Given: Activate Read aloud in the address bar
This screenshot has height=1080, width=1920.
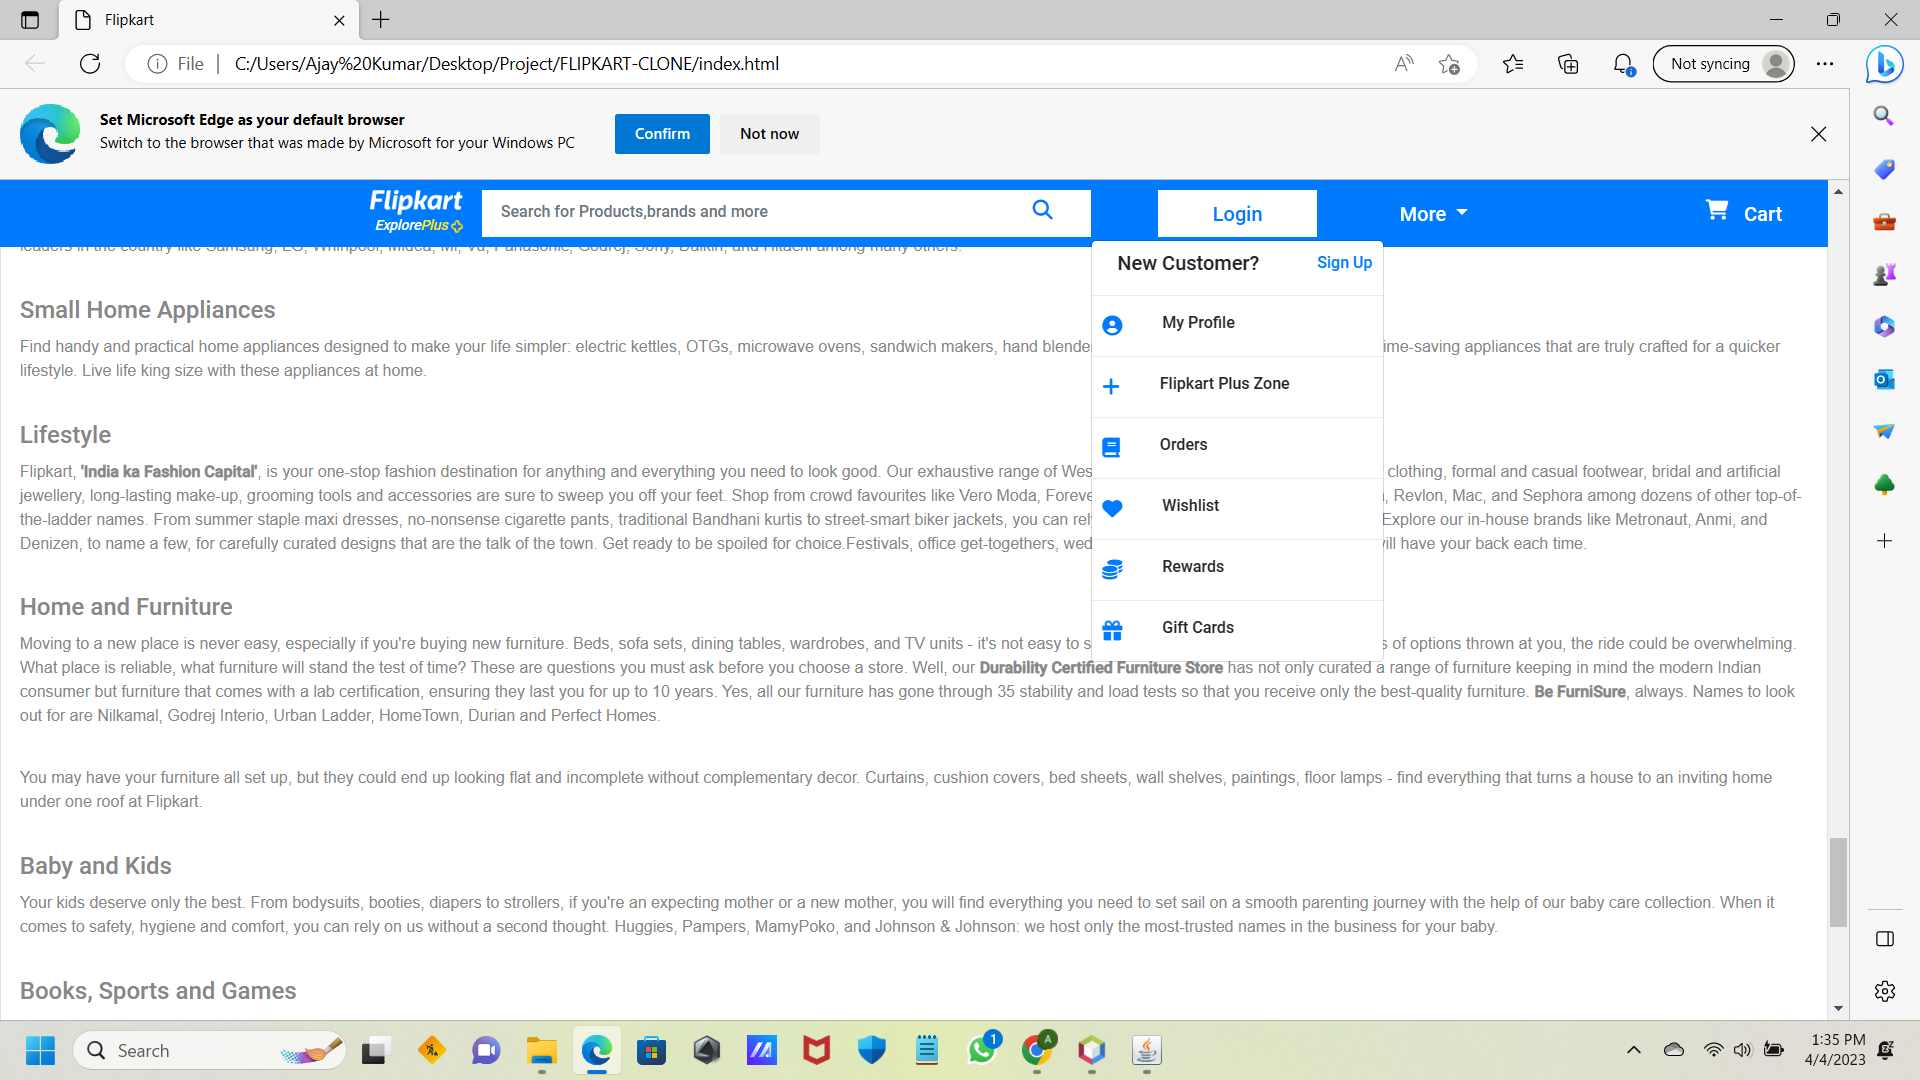Looking at the screenshot, I should tap(1404, 63).
